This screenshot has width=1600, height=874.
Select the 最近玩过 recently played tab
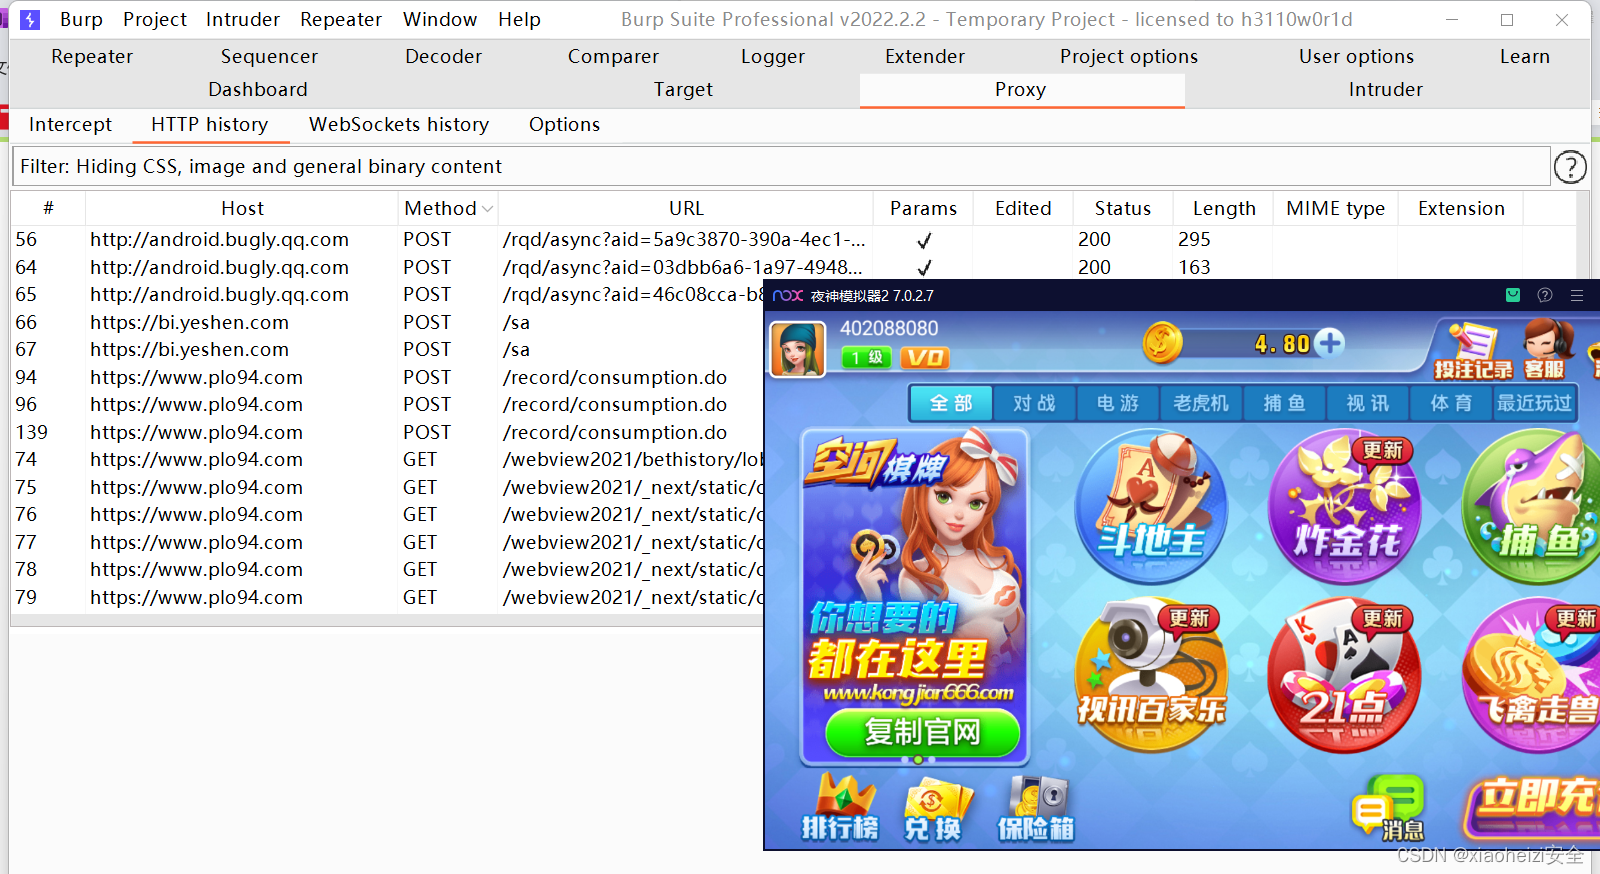click(1534, 403)
